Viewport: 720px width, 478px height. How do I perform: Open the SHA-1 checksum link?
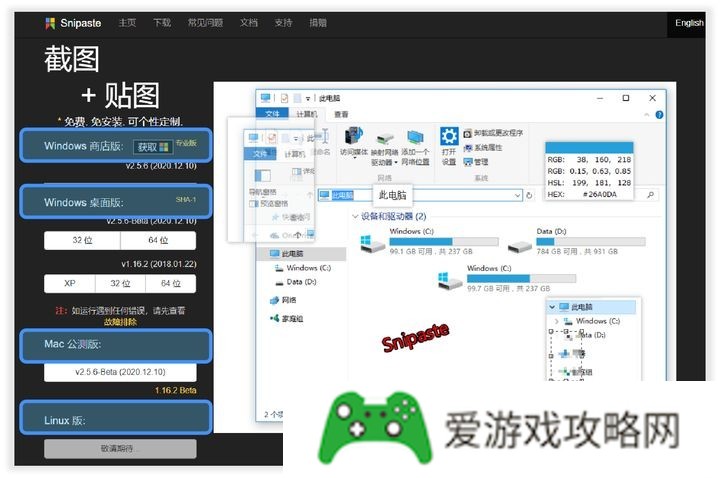pos(186,199)
